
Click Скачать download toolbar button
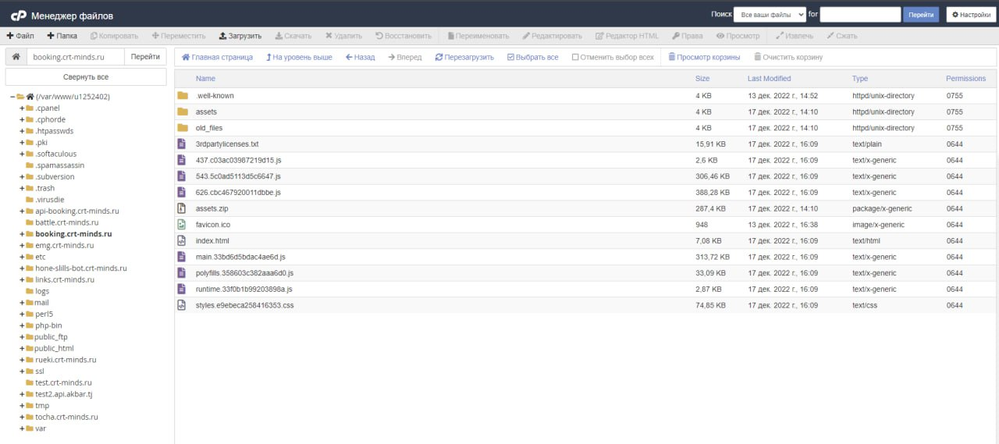[293, 36]
